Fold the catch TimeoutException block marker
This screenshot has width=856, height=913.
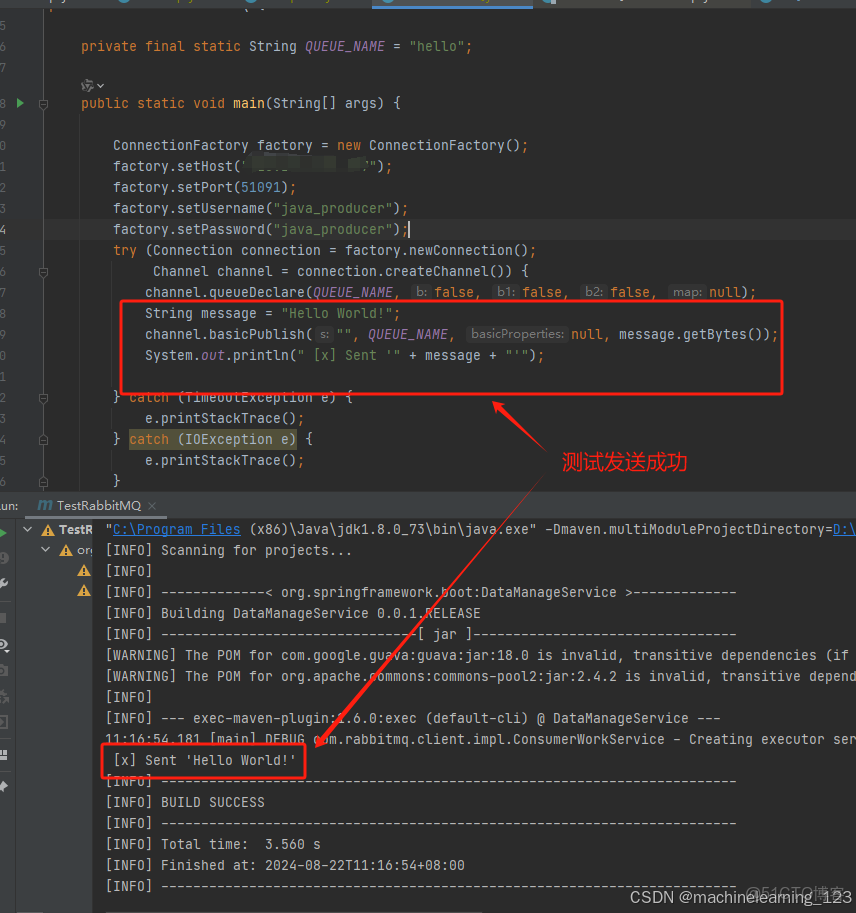point(43,398)
